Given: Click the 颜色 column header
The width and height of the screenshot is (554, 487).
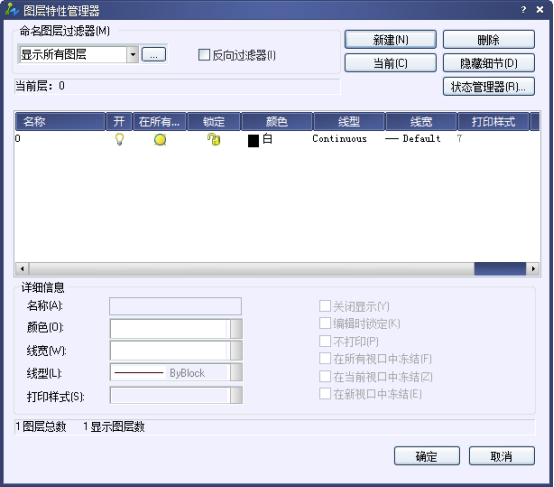Looking at the screenshot, I should click(x=277, y=122).
